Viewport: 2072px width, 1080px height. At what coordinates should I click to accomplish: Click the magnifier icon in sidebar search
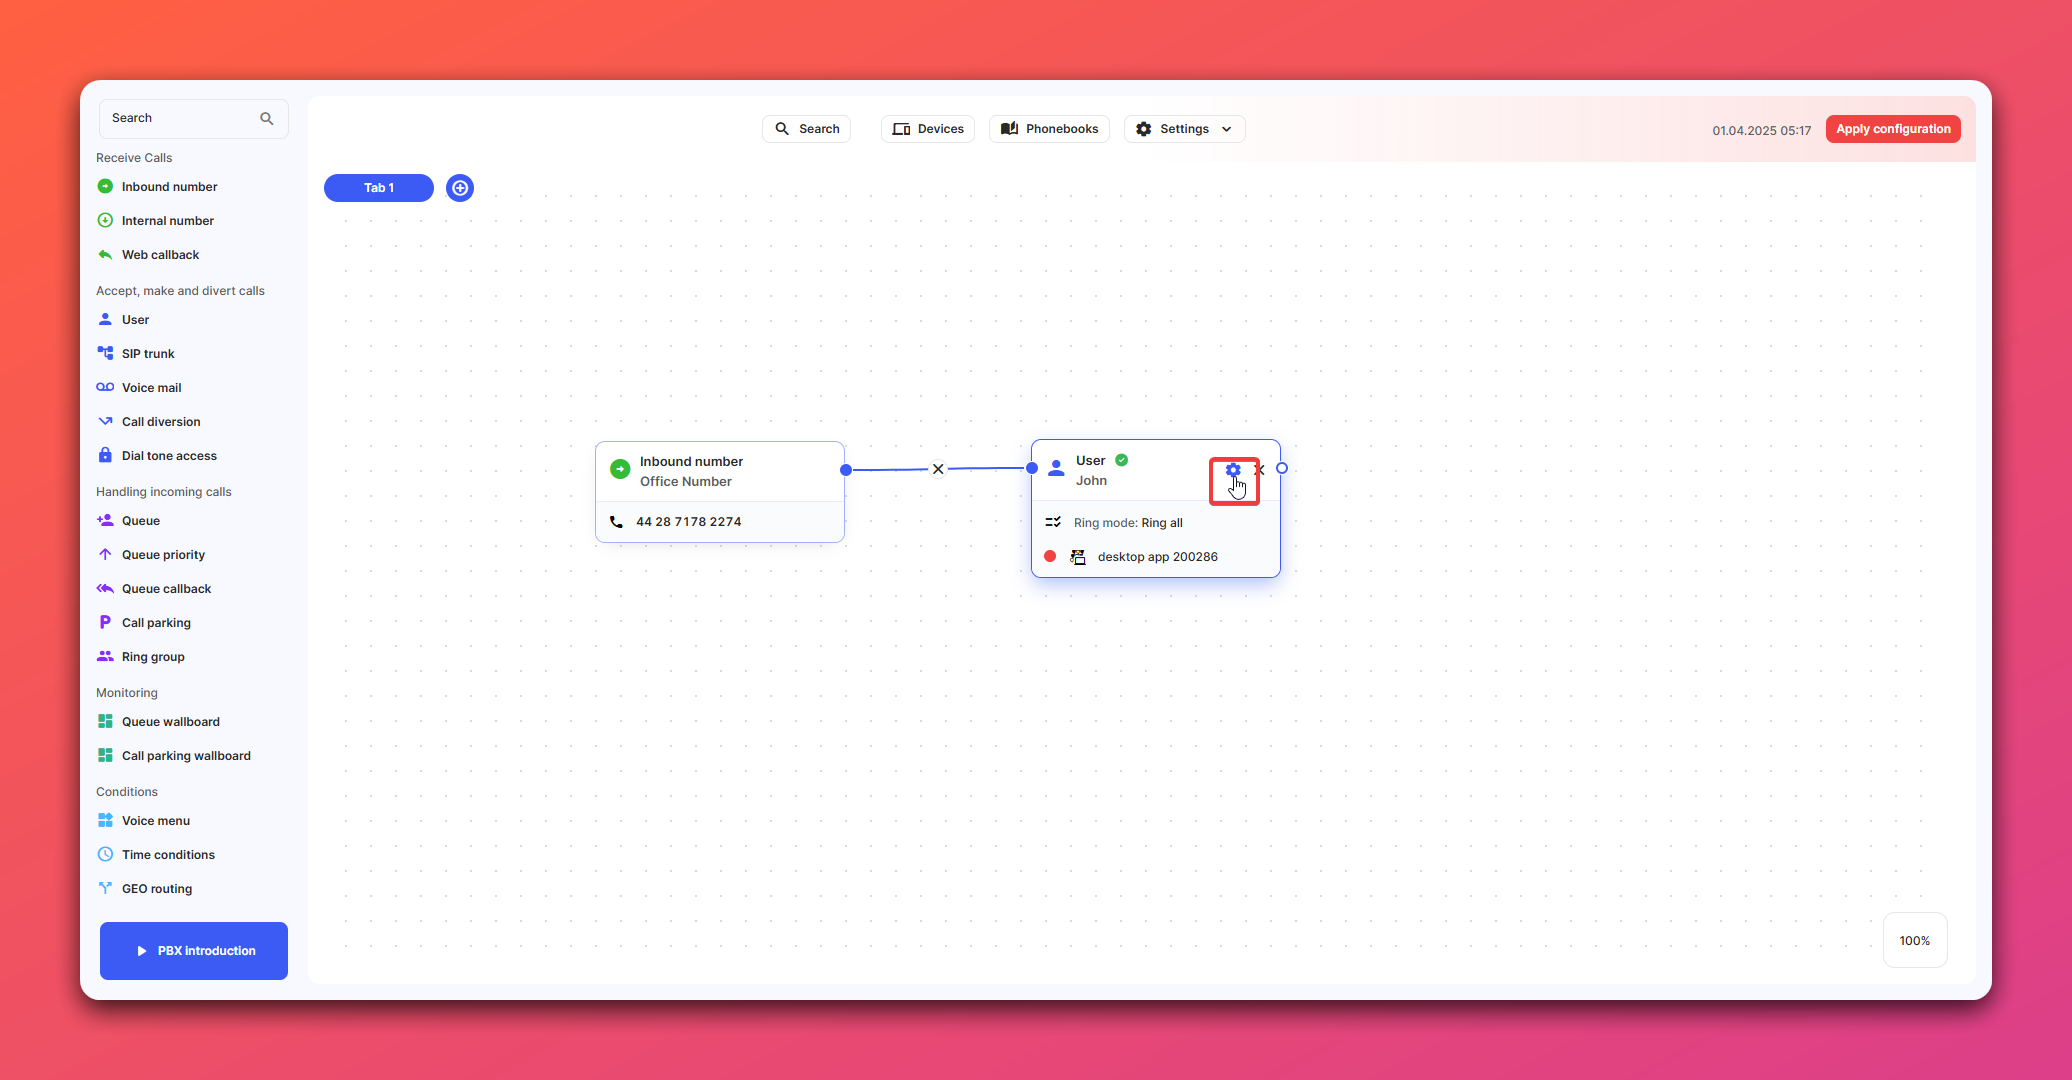pos(267,118)
